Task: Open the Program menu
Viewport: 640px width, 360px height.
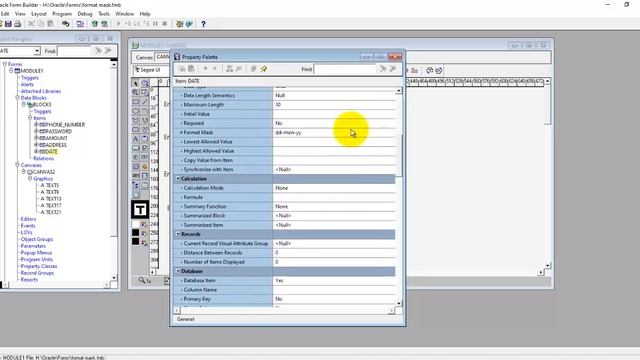Action: click(x=62, y=13)
